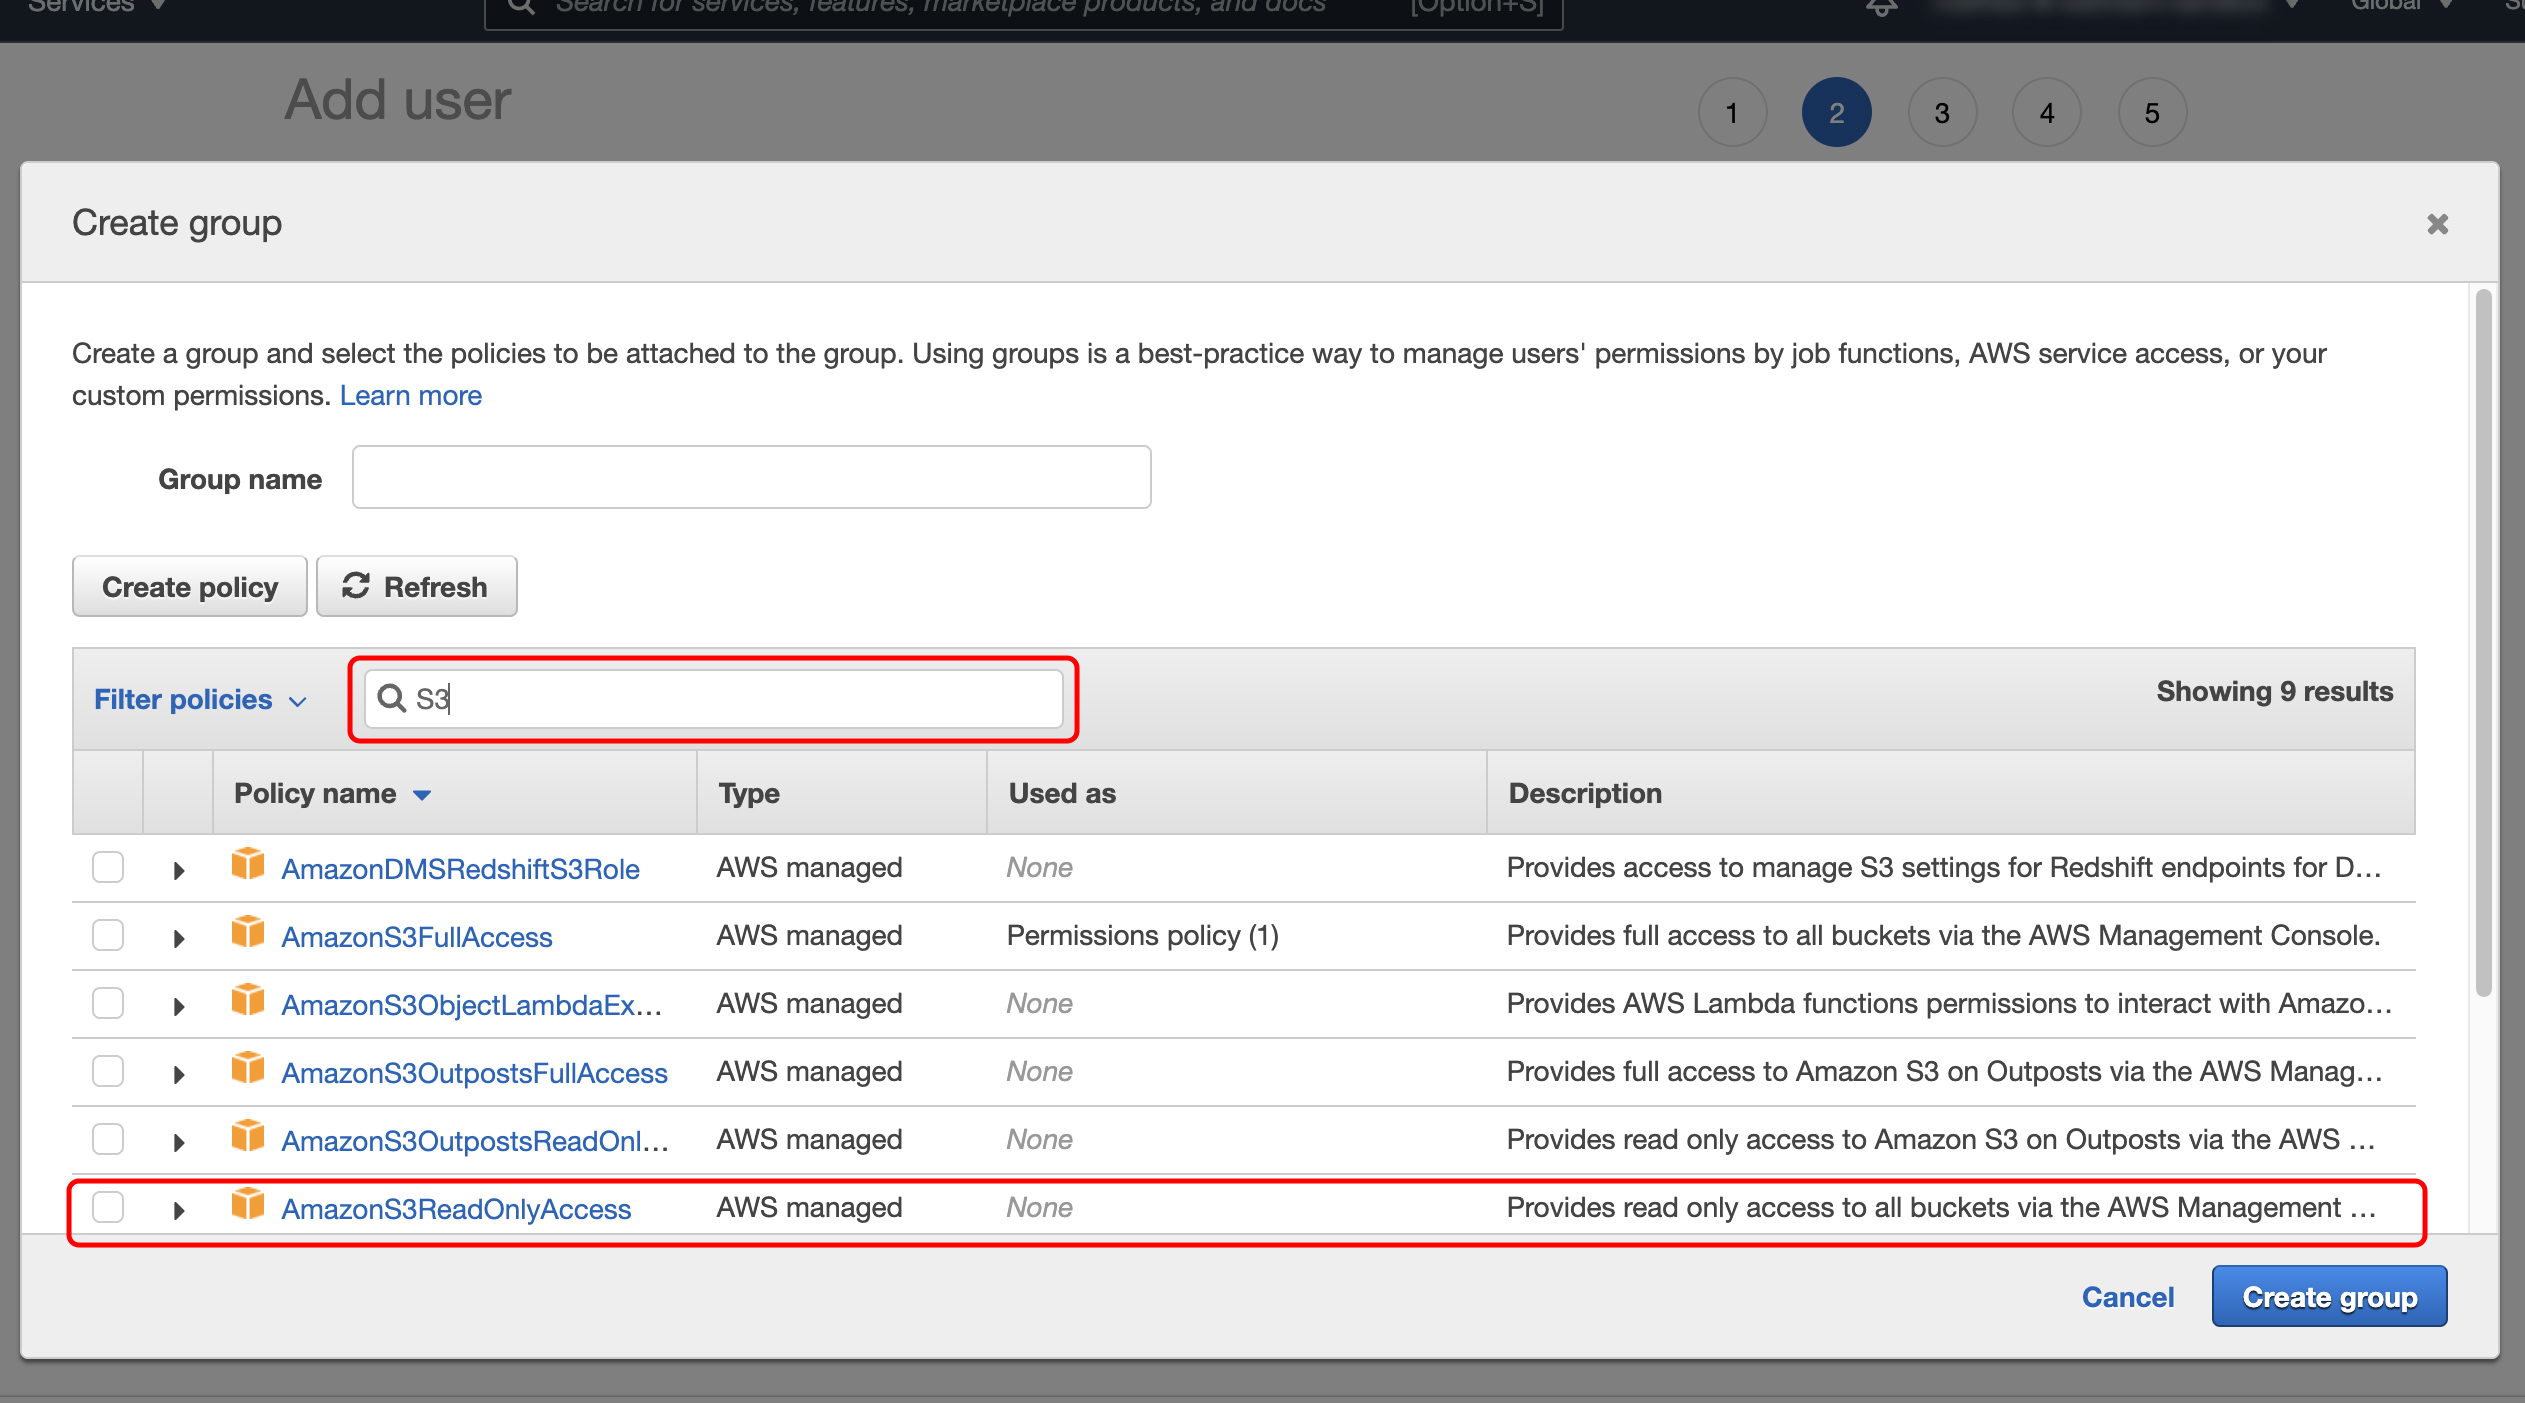Screen dimensions: 2525x1403
Task: Select step 2 in the wizard
Action: [x=1837, y=112]
